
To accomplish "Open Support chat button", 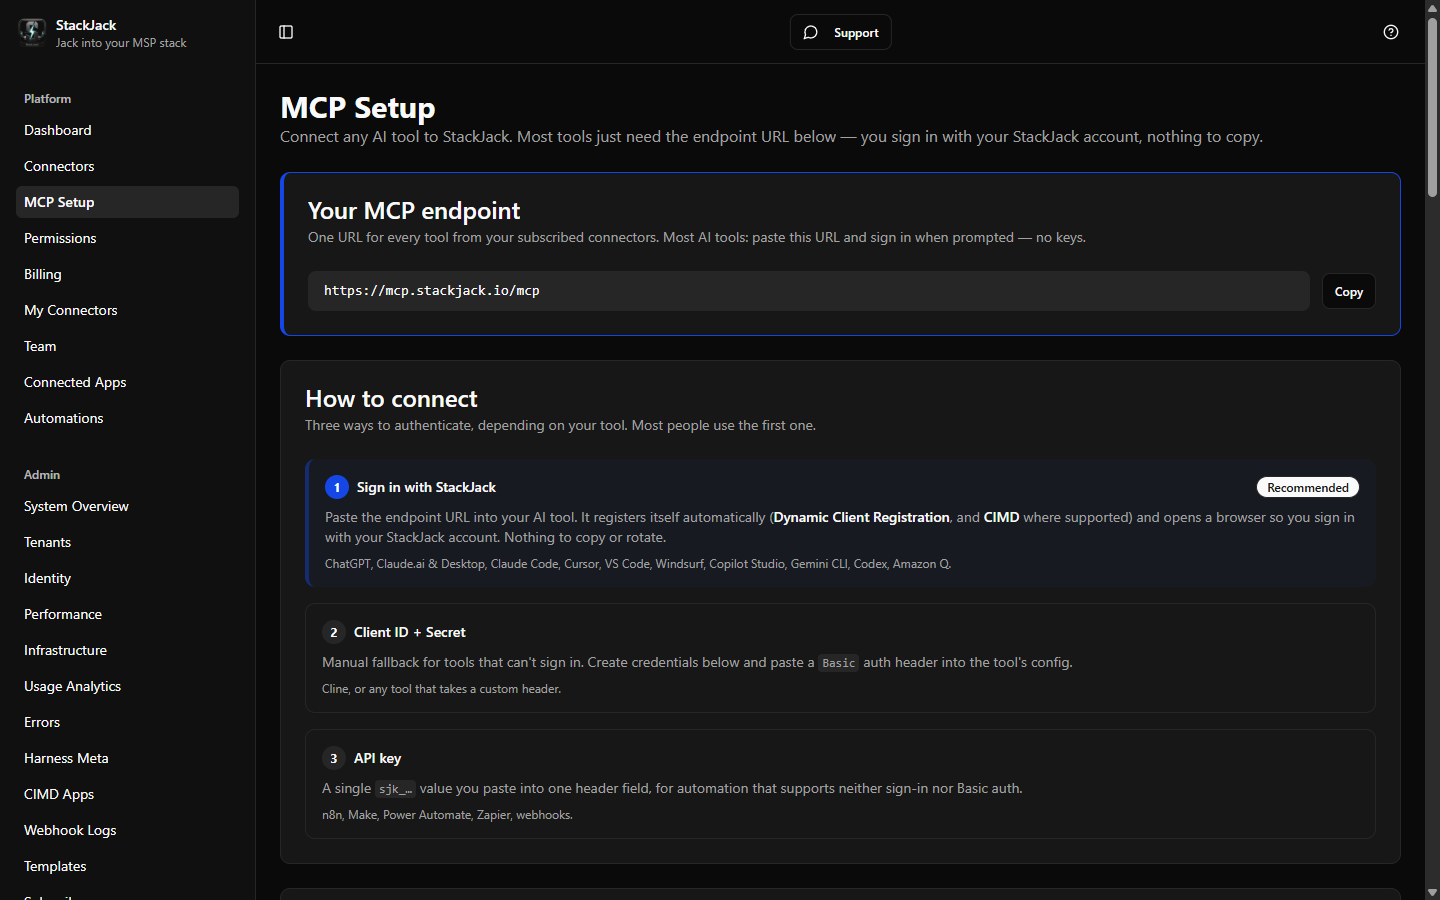I will coord(840,32).
